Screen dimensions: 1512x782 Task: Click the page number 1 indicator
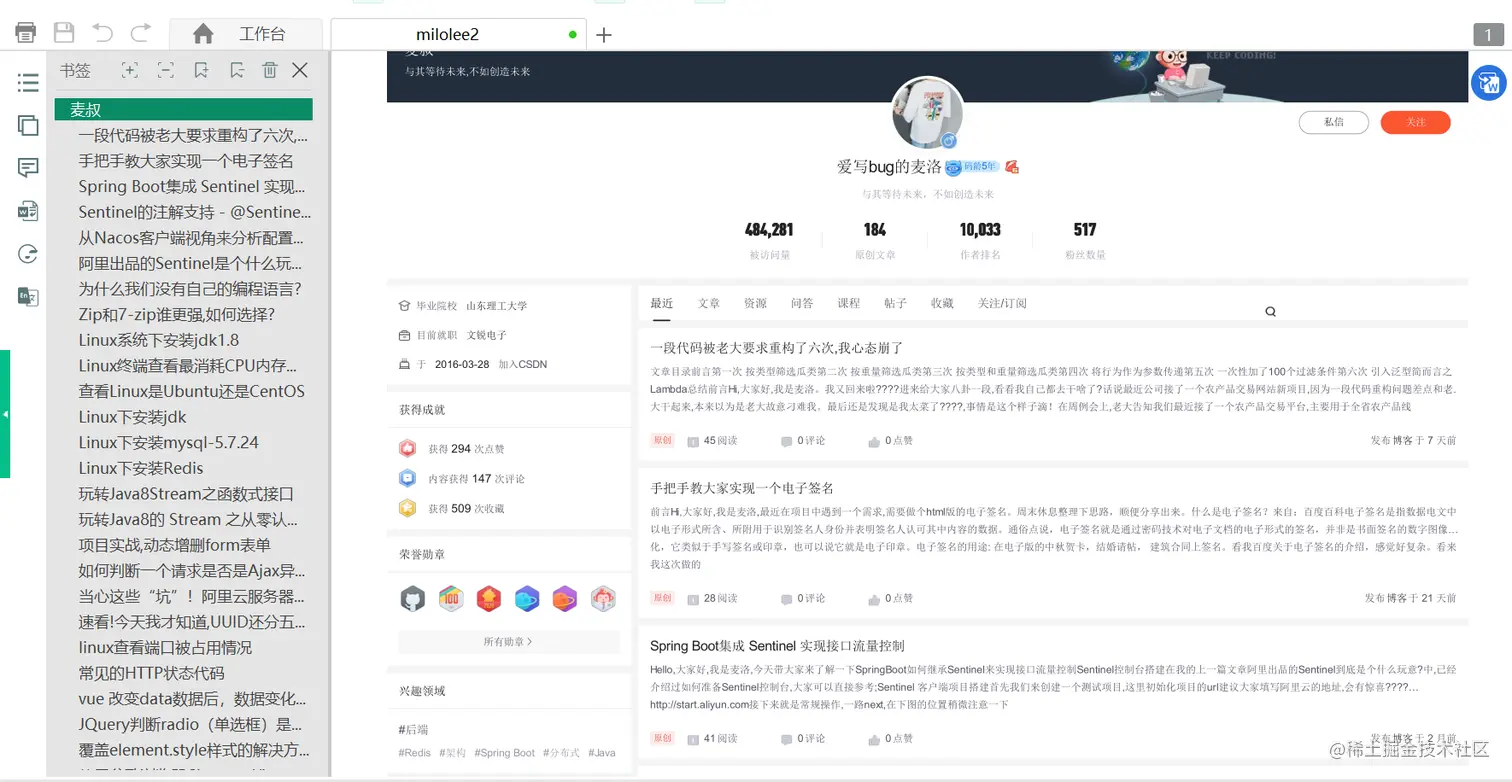coord(1488,35)
